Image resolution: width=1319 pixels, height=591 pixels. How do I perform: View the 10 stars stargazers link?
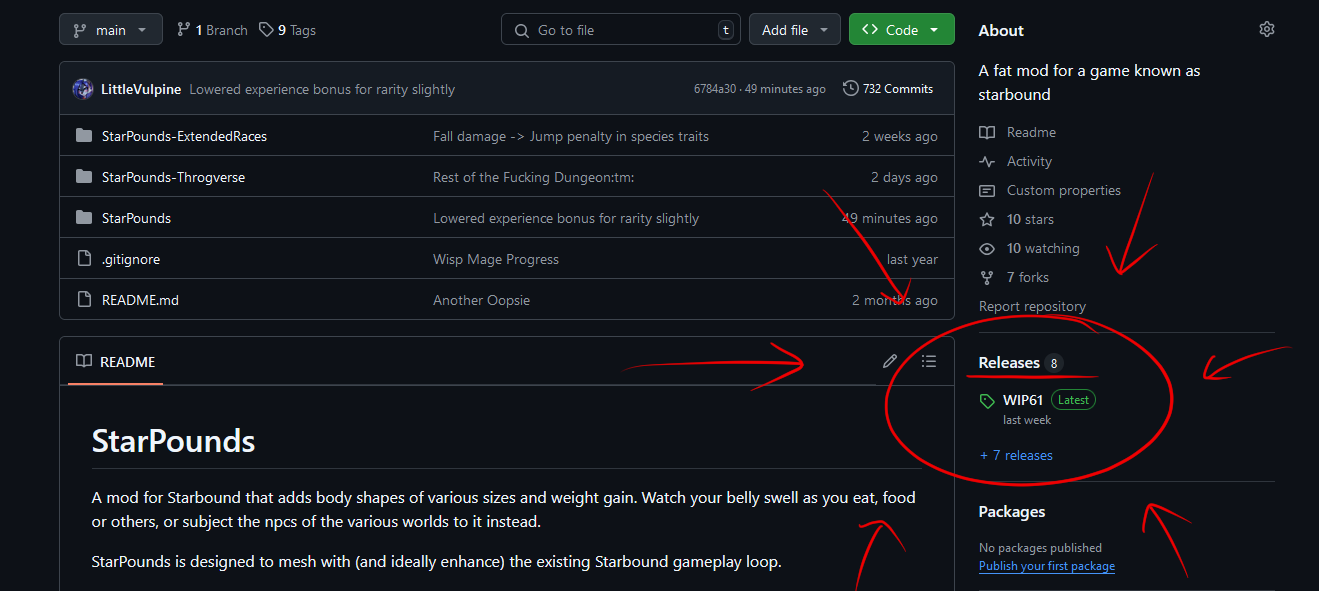pos(1029,219)
